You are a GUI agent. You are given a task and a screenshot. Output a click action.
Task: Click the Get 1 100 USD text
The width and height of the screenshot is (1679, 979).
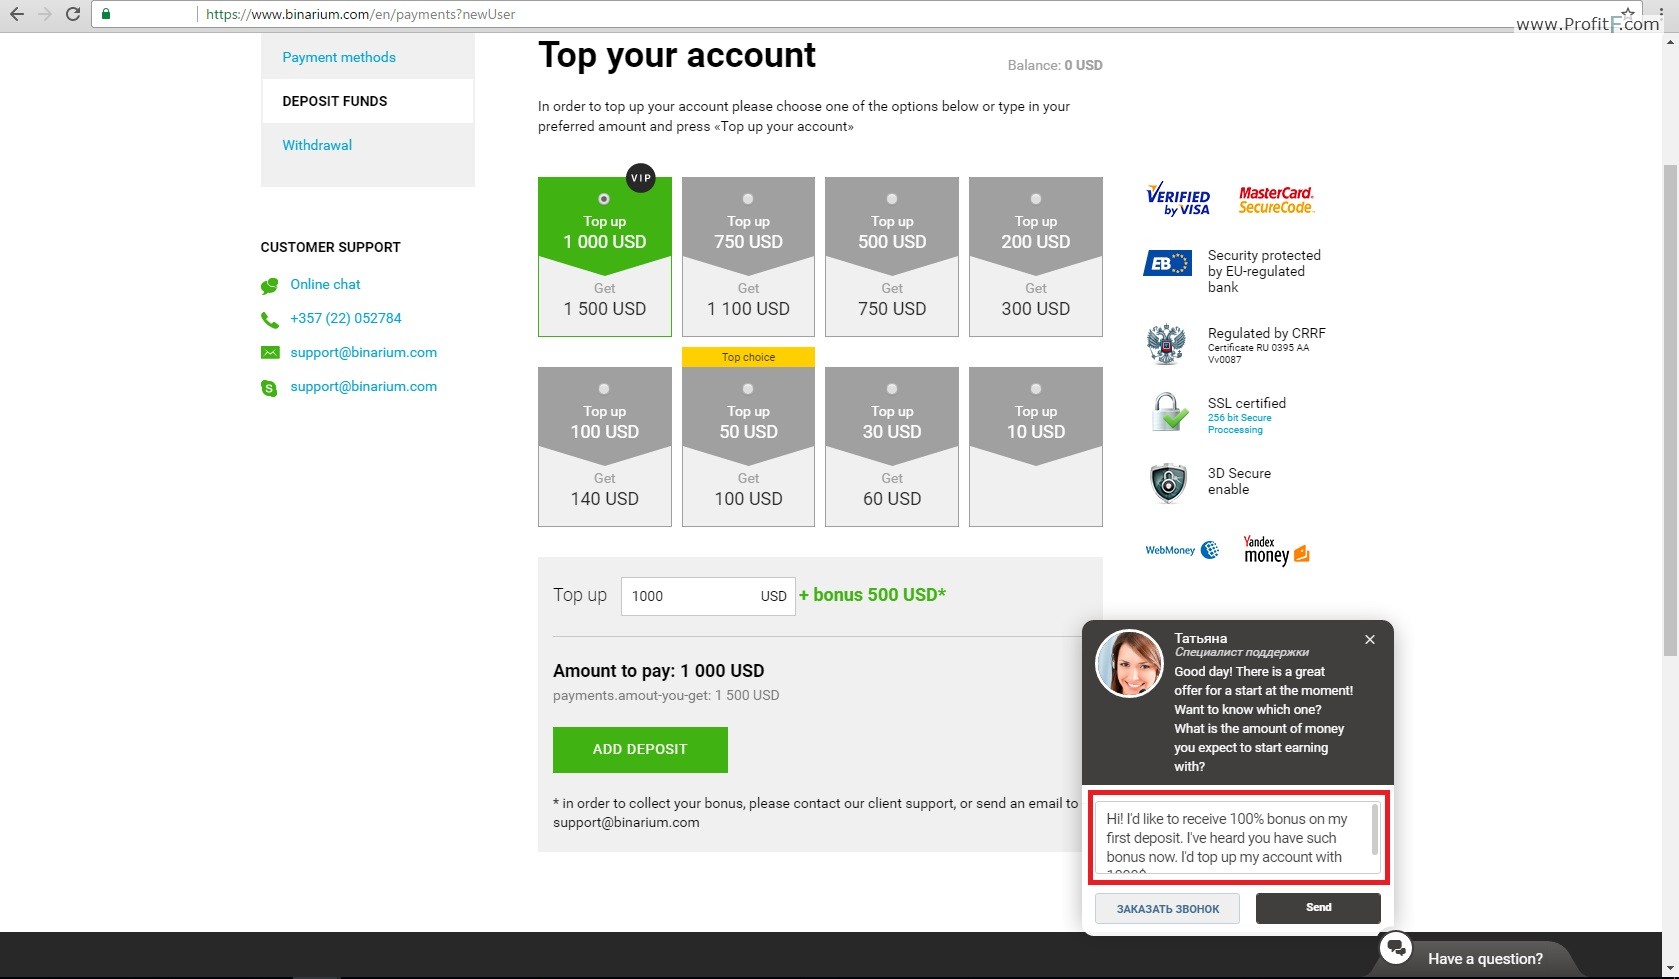[748, 300]
